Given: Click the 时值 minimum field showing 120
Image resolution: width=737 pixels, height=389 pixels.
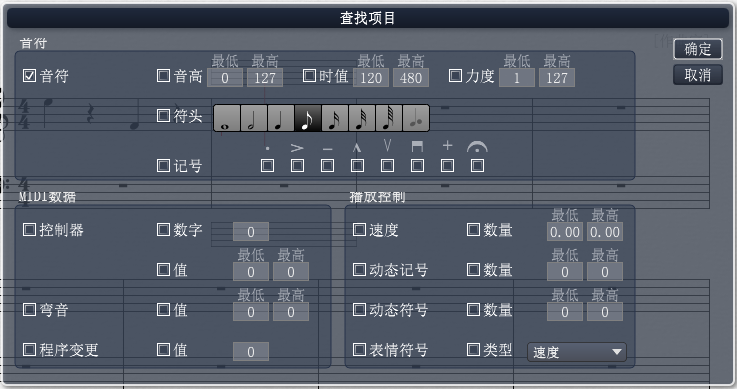Looking at the screenshot, I should 371,78.
